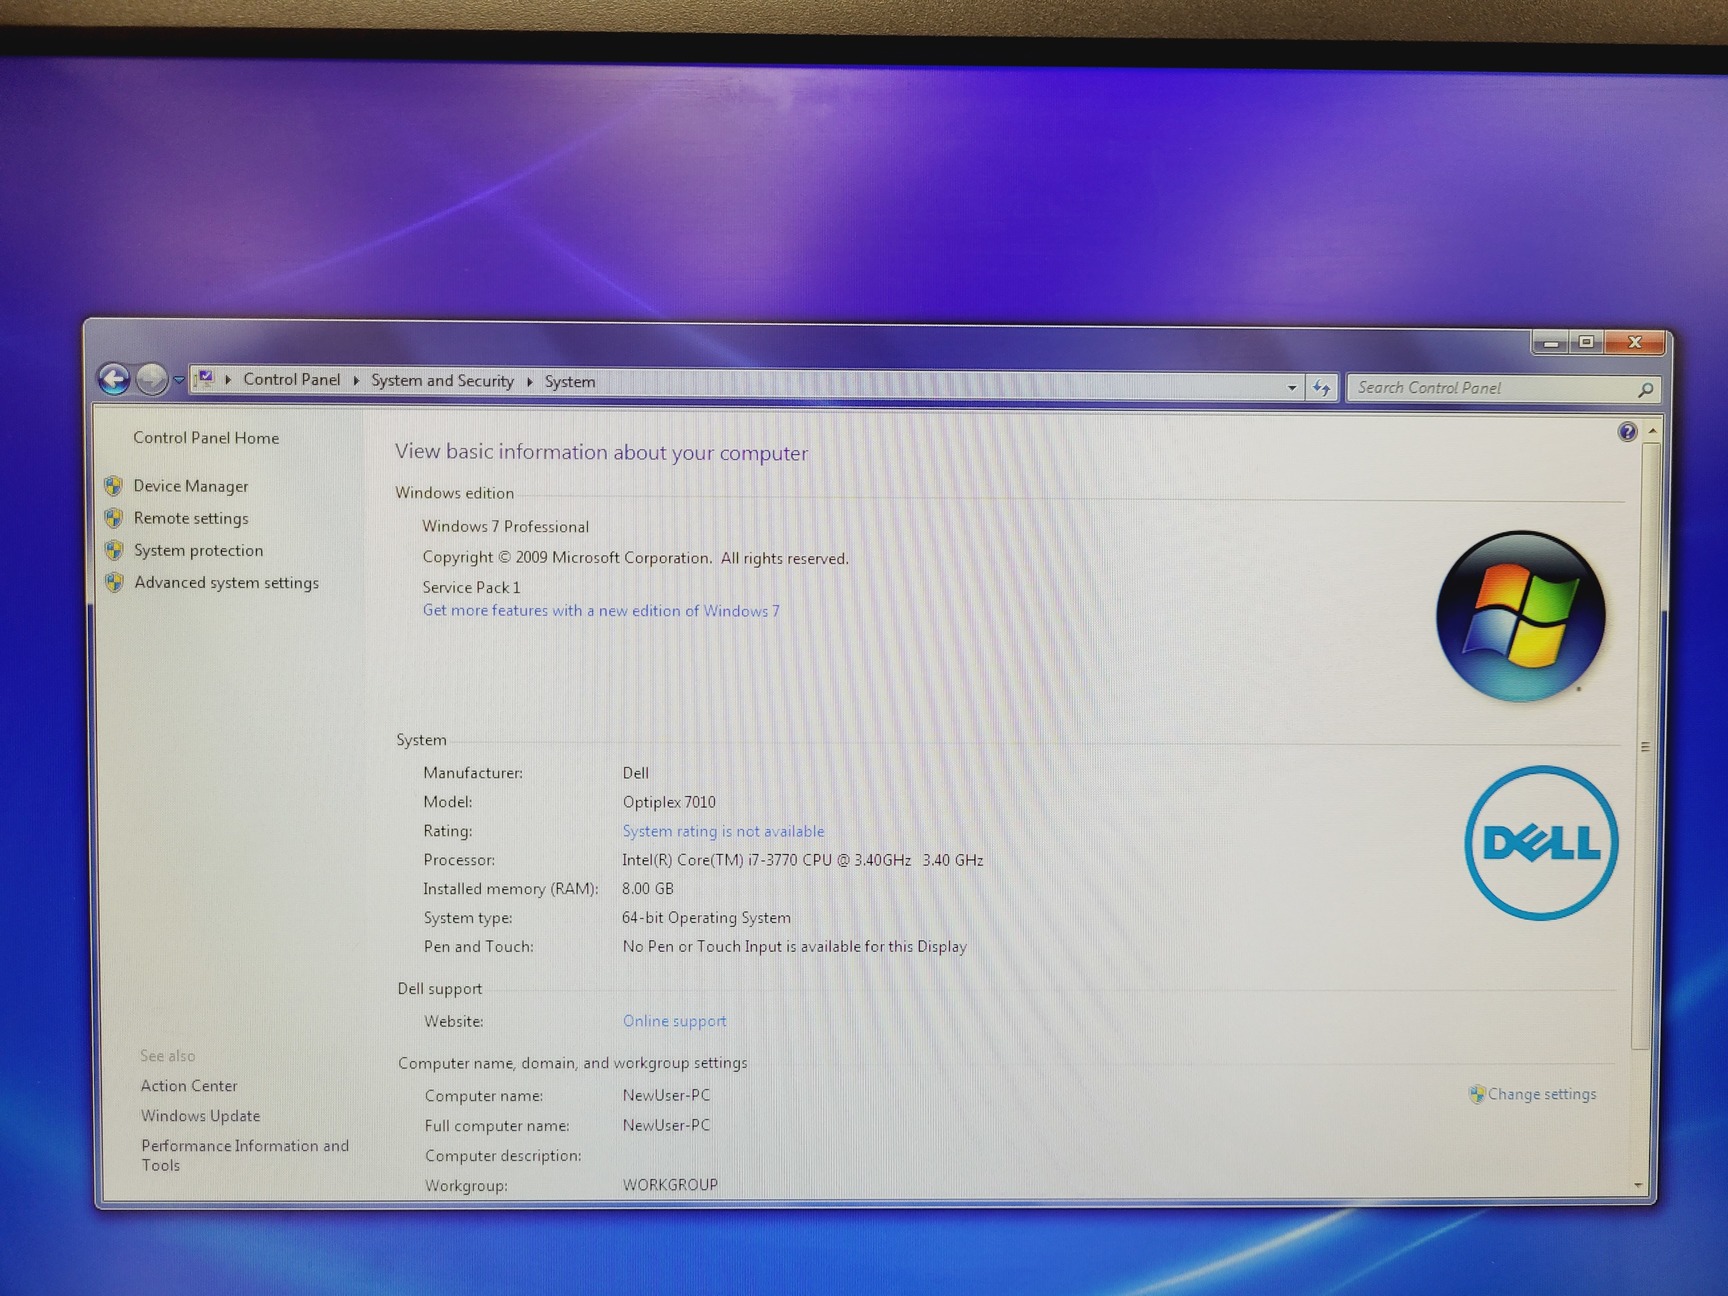The width and height of the screenshot is (1728, 1296).
Task: Click the help question mark icon
Action: [x=1627, y=432]
